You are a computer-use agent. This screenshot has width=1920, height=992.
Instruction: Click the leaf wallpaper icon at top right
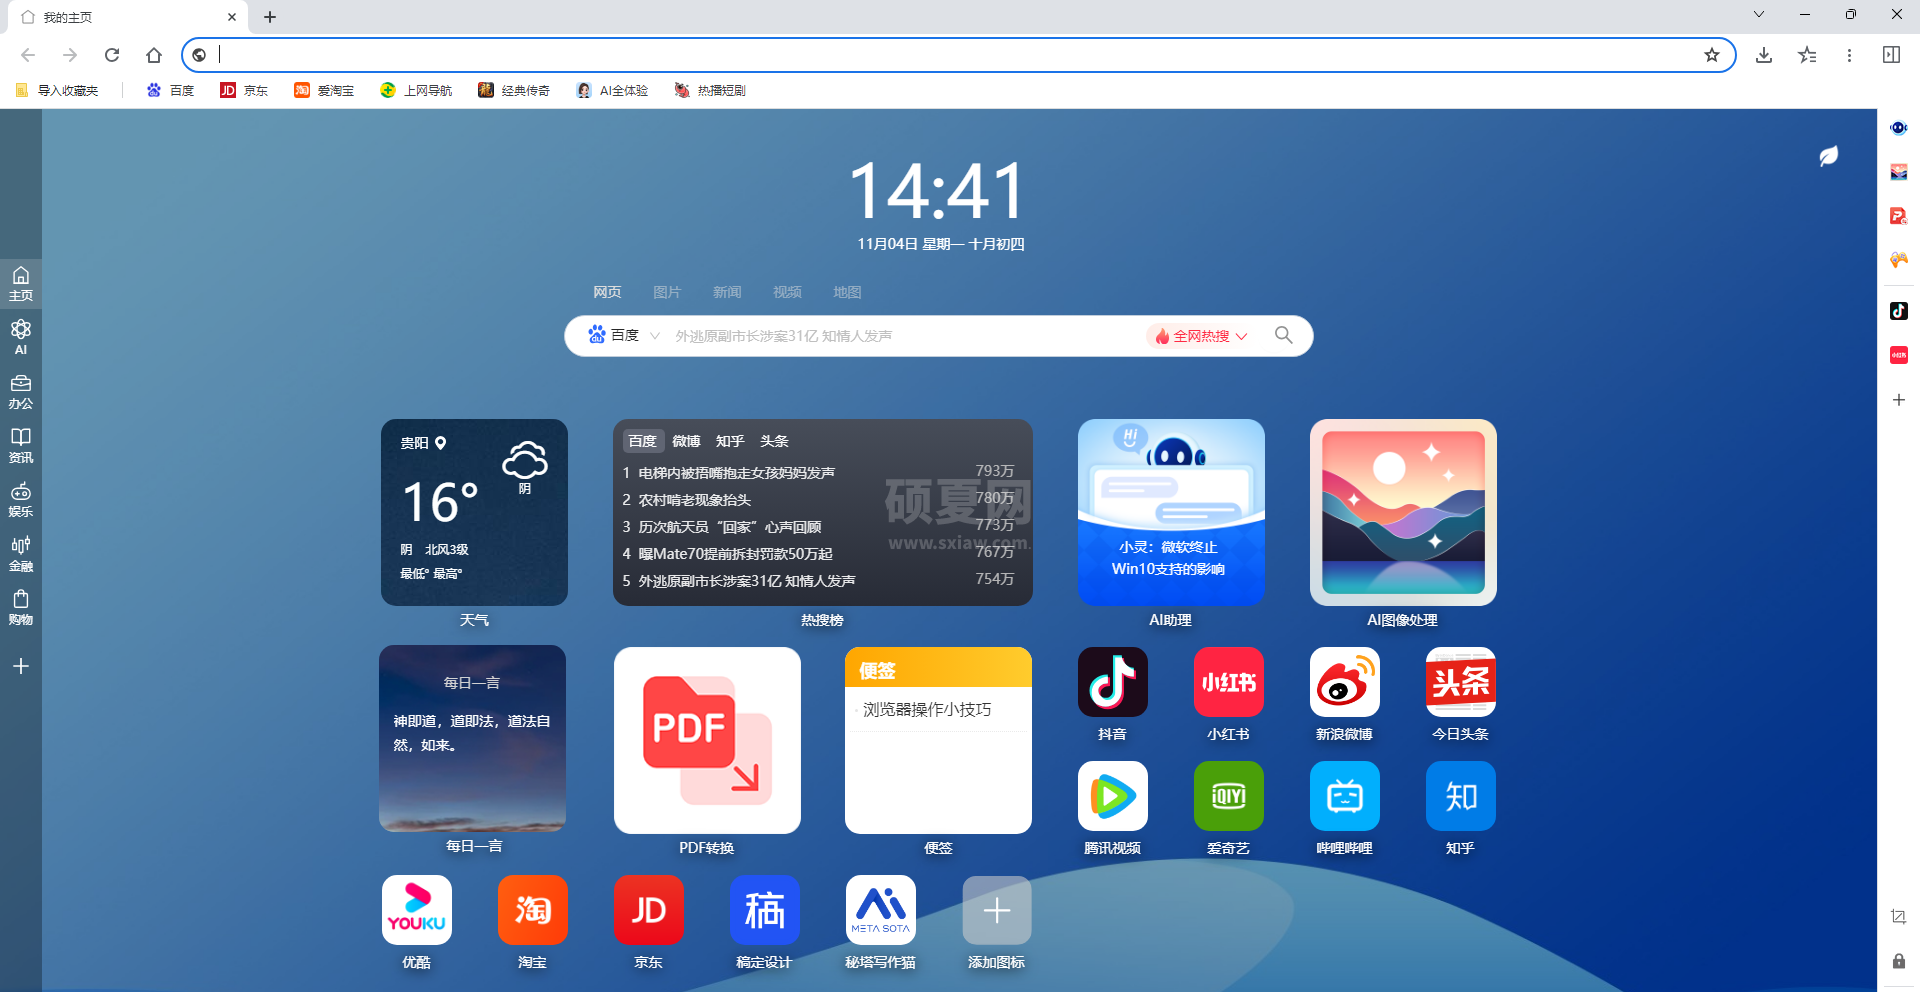tap(1829, 155)
